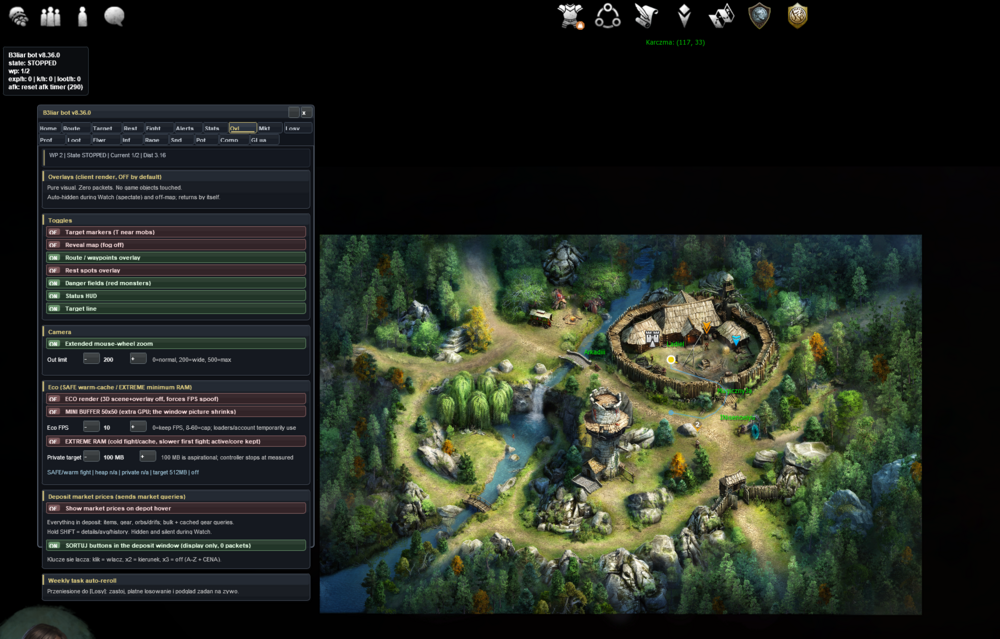
Task: Click the Arkadiii player name on the map
Action: pos(594,352)
